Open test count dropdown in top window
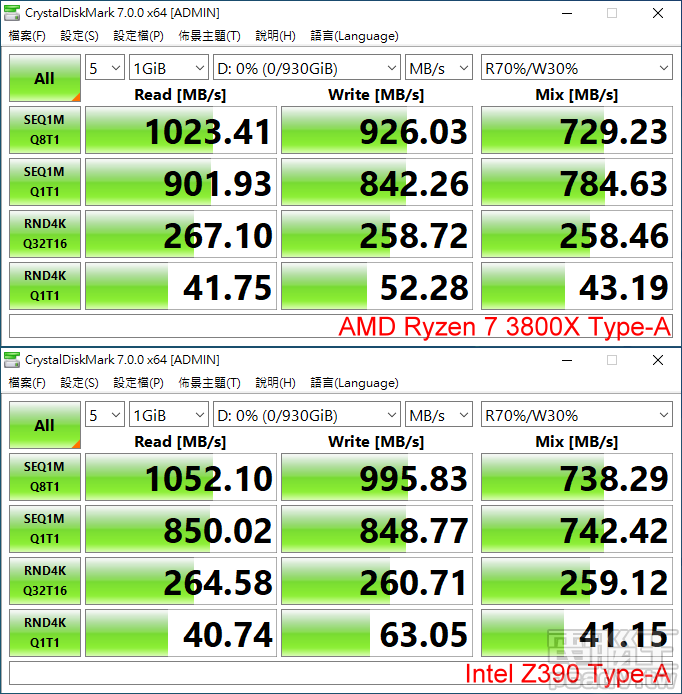 (x=105, y=68)
